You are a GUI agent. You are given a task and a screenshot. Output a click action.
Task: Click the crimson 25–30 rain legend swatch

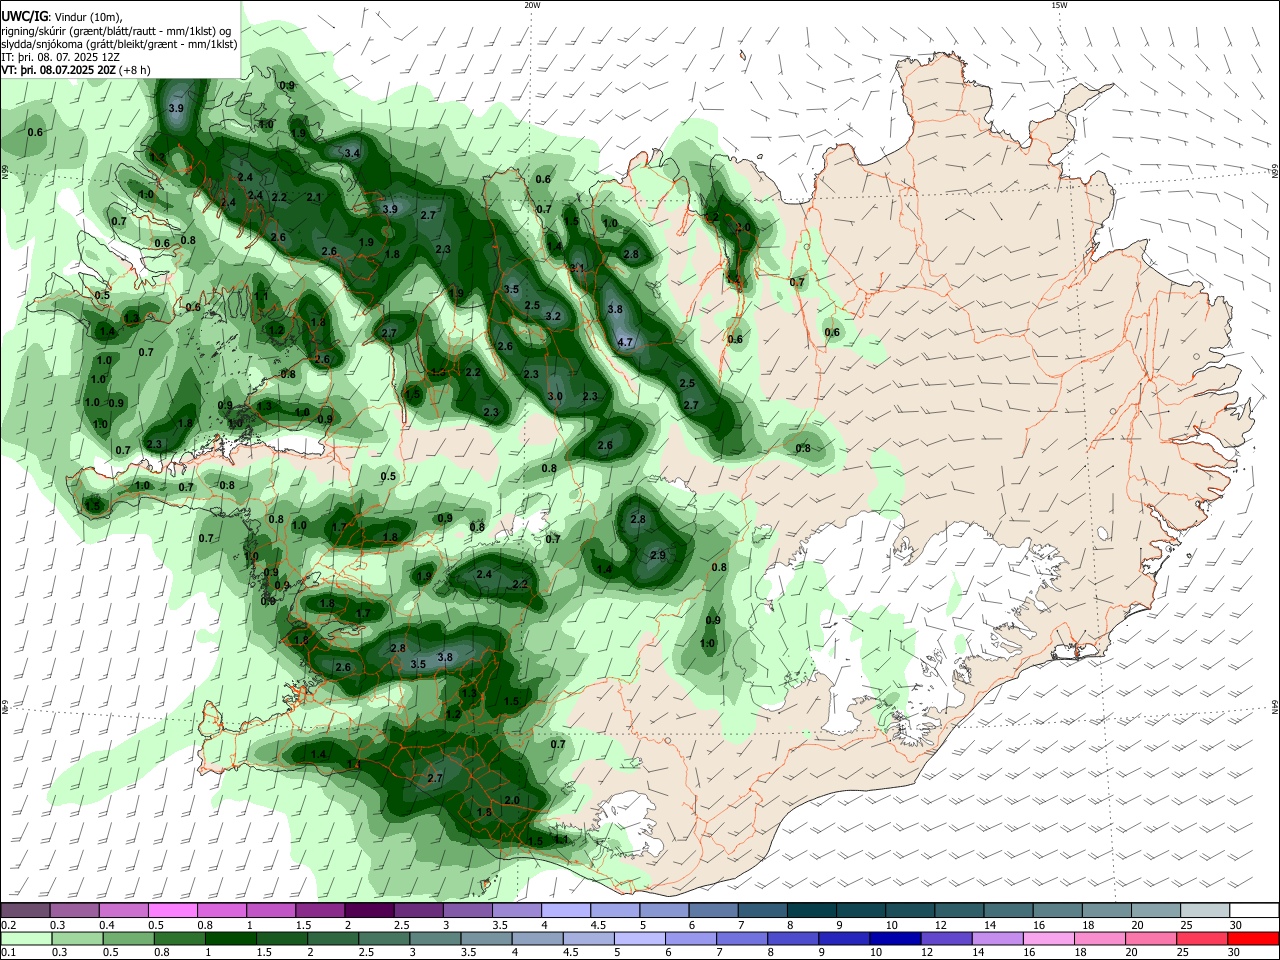1202,939
